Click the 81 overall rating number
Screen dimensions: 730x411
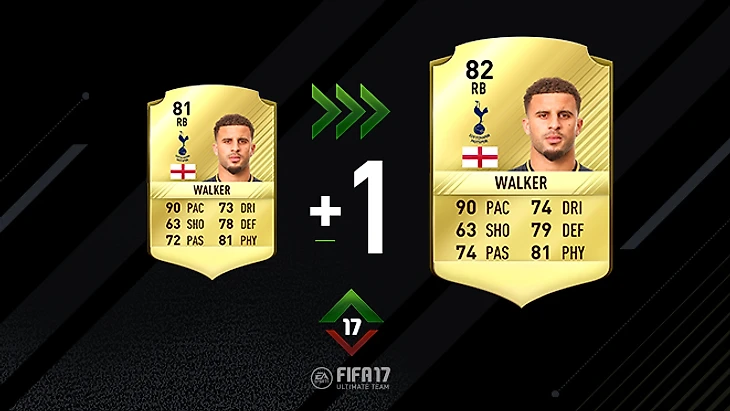point(182,108)
